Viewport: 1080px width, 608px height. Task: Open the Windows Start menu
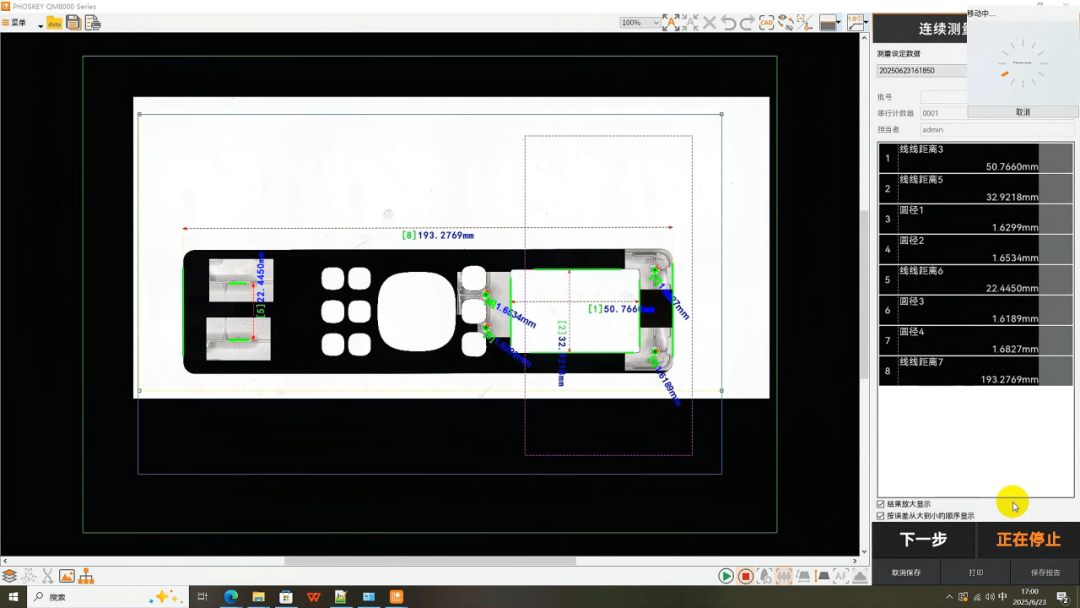[x=13, y=597]
